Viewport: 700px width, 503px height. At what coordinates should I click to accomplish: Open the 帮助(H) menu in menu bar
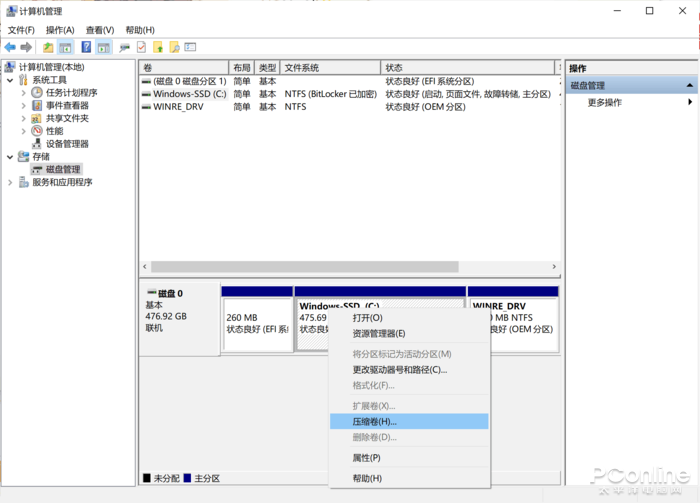140,30
